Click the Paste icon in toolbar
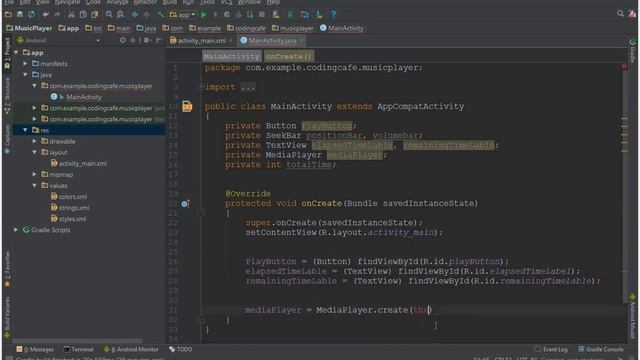This screenshot has width=640, height=360. [95, 15]
